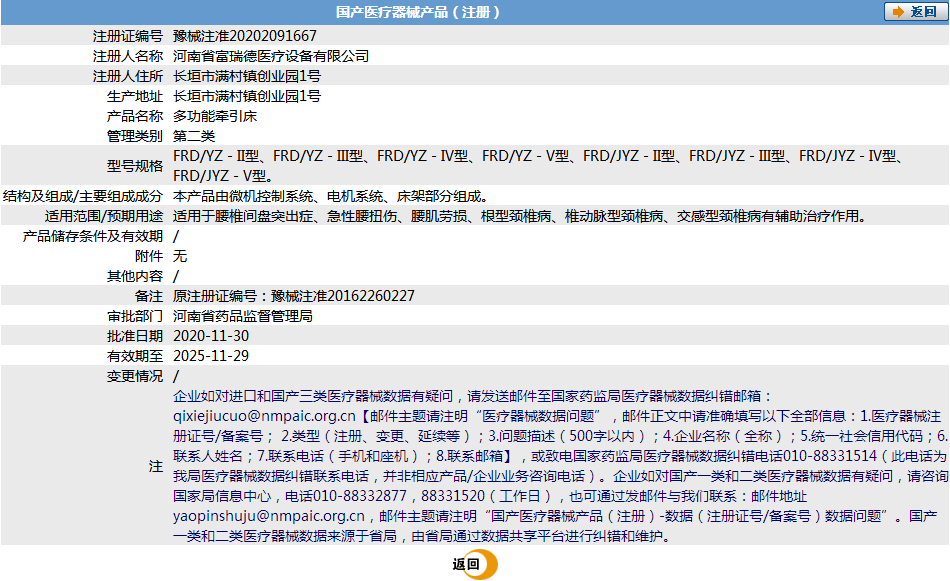Click the 适用范围/预期用途 row label
Viewport: 950px width, 581px height.
click(103, 216)
